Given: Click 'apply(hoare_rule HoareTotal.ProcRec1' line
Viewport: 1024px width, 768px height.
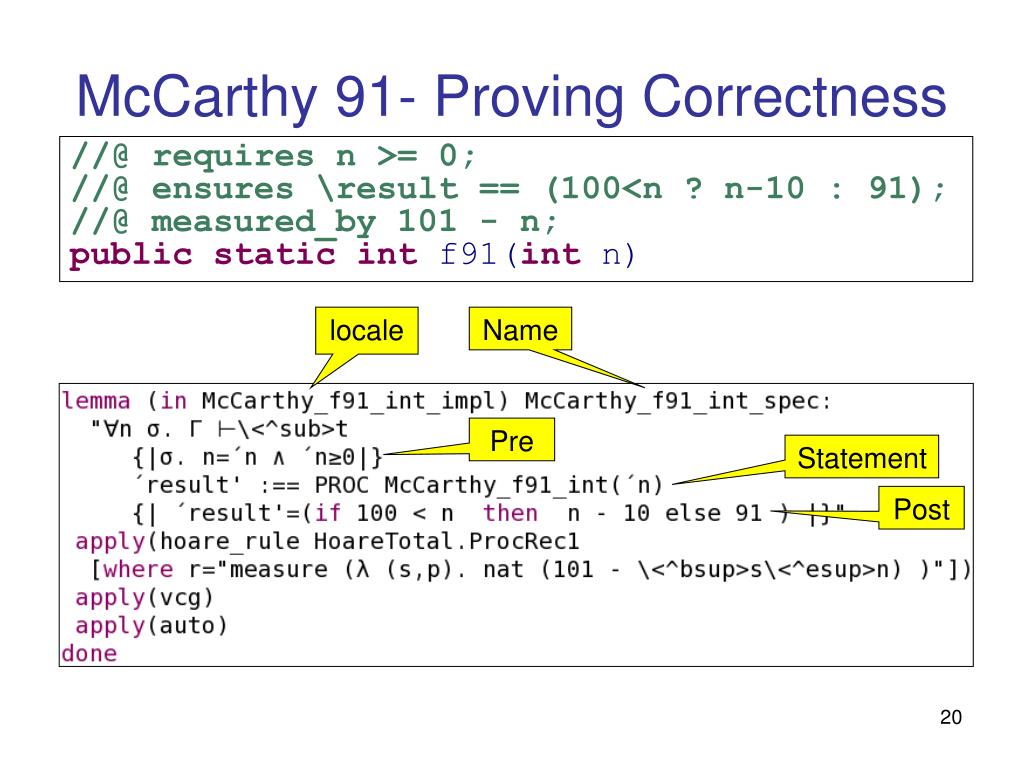Looking at the screenshot, I should (x=327, y=541).
